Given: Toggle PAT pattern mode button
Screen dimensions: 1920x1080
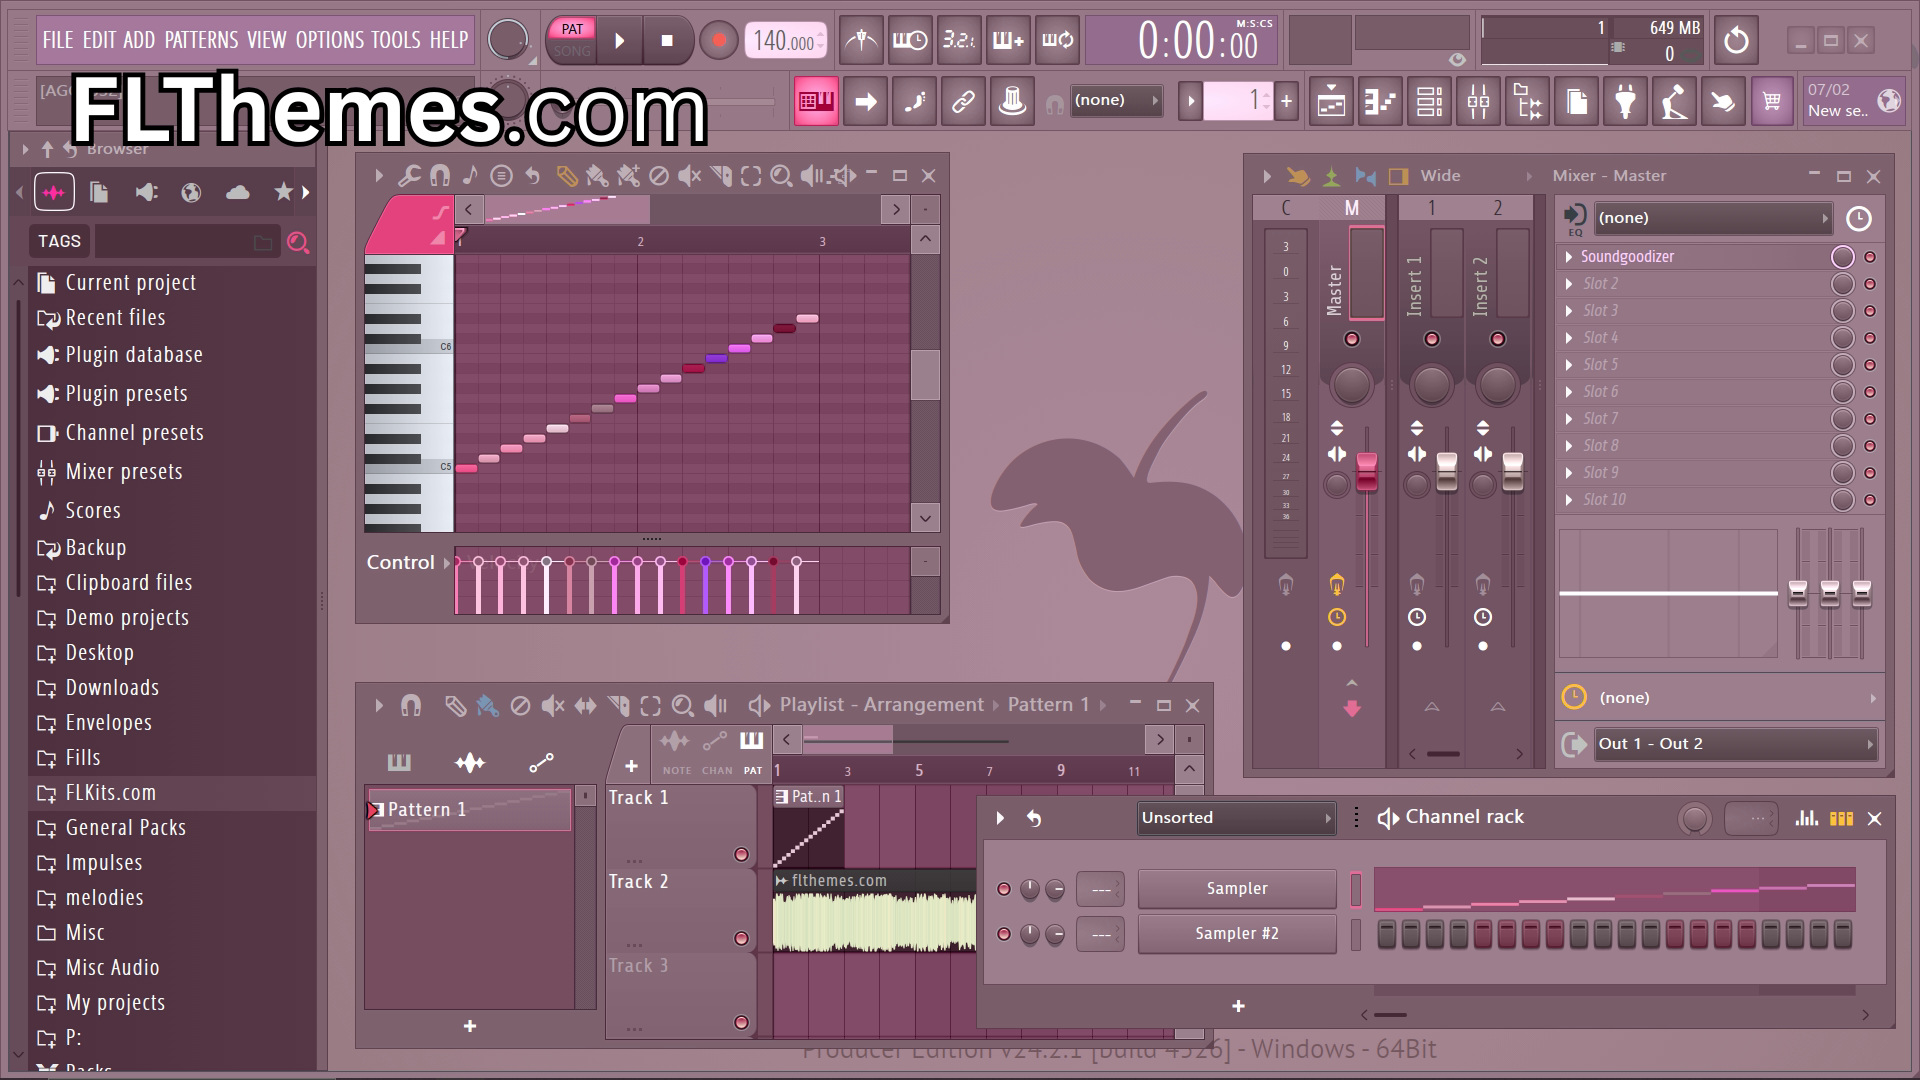Looking at the screenshot, I should pos(572,29).
